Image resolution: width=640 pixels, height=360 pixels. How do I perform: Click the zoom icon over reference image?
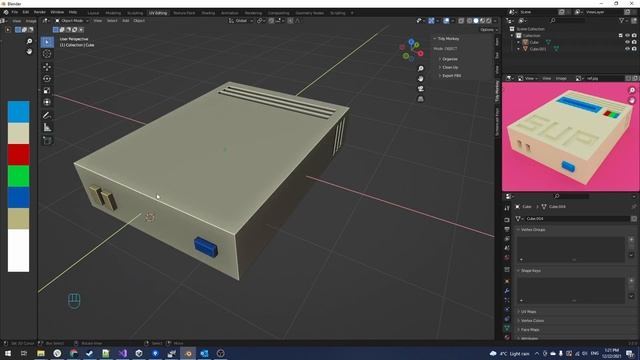coord(632,90)
